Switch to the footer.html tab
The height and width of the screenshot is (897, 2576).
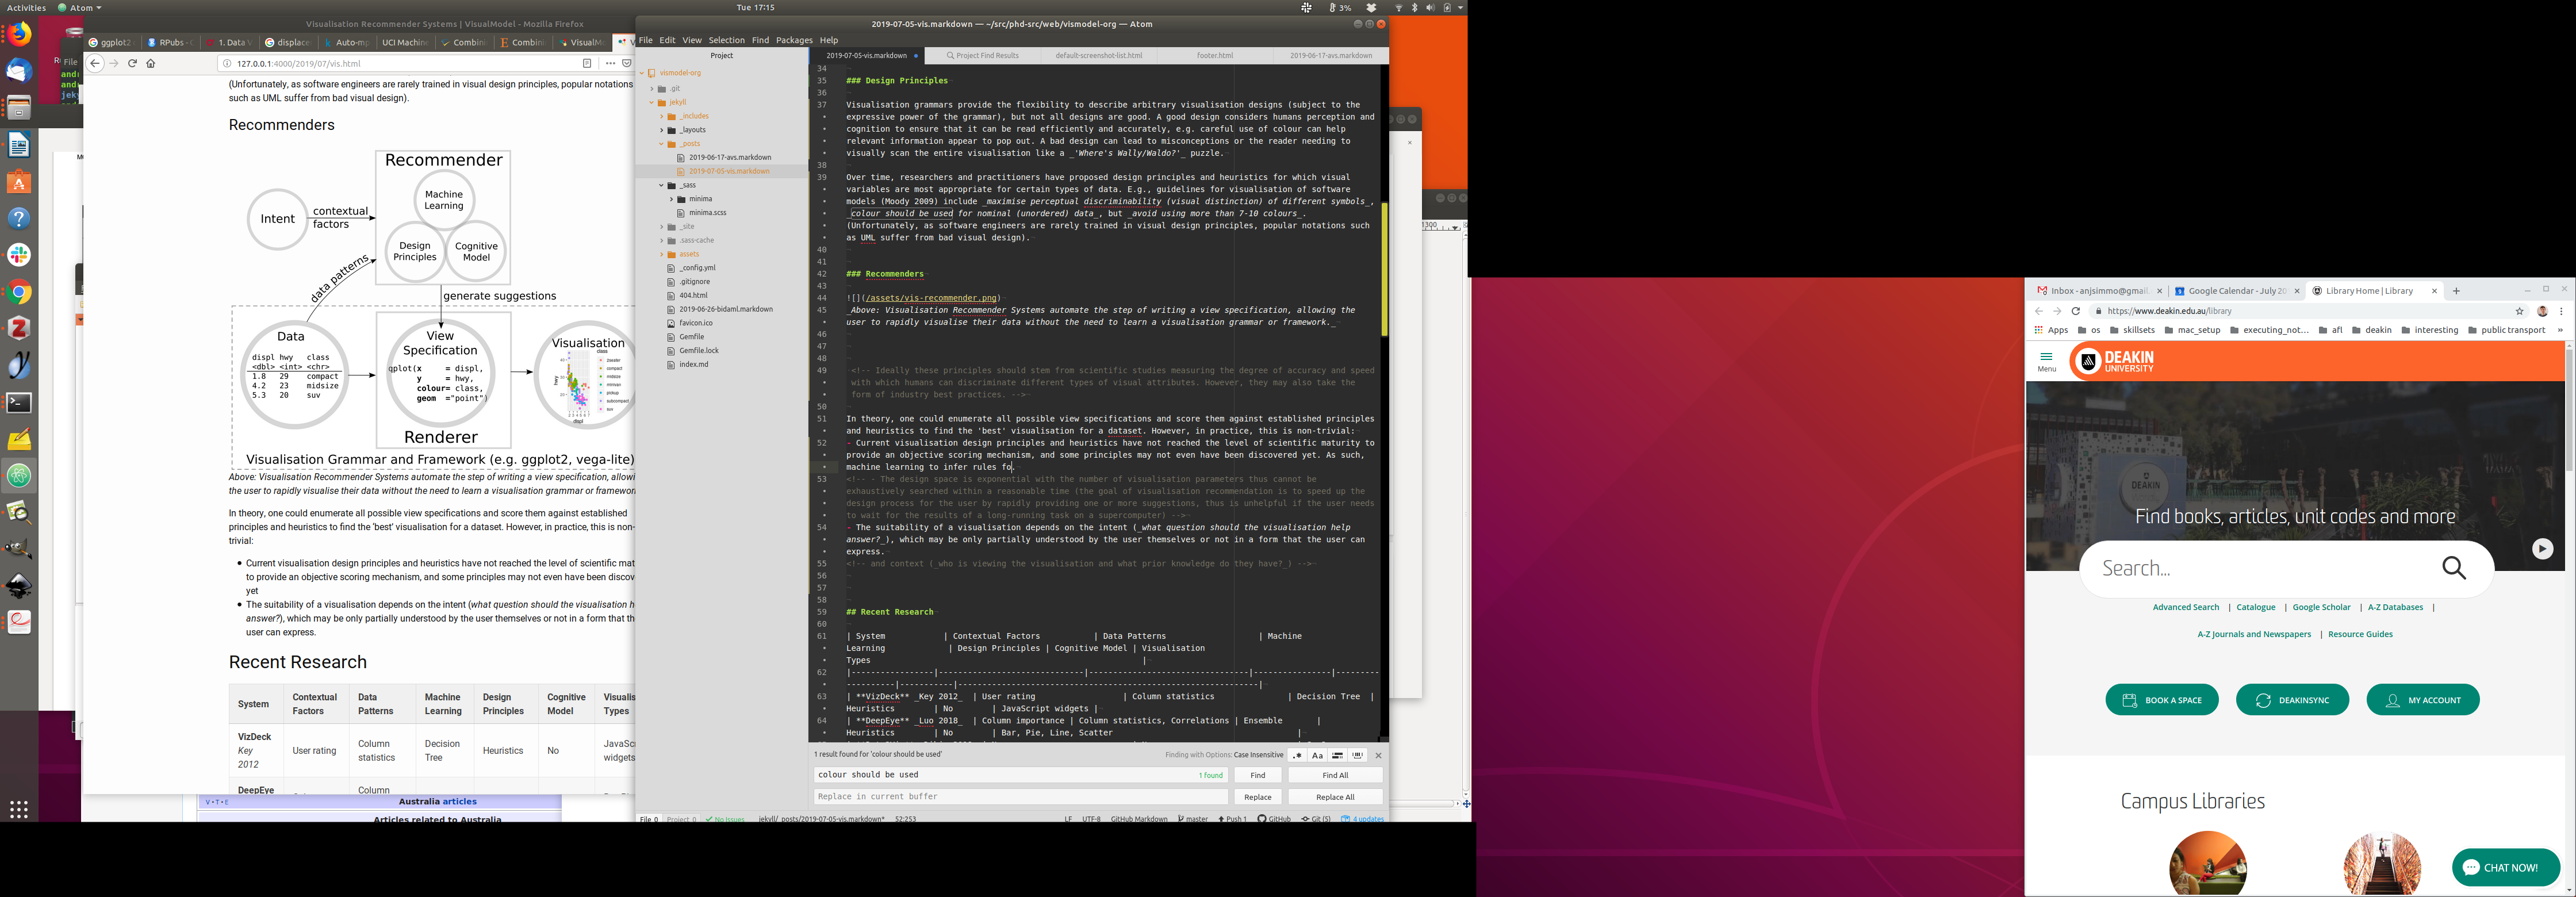click(x=1214, y=56)
